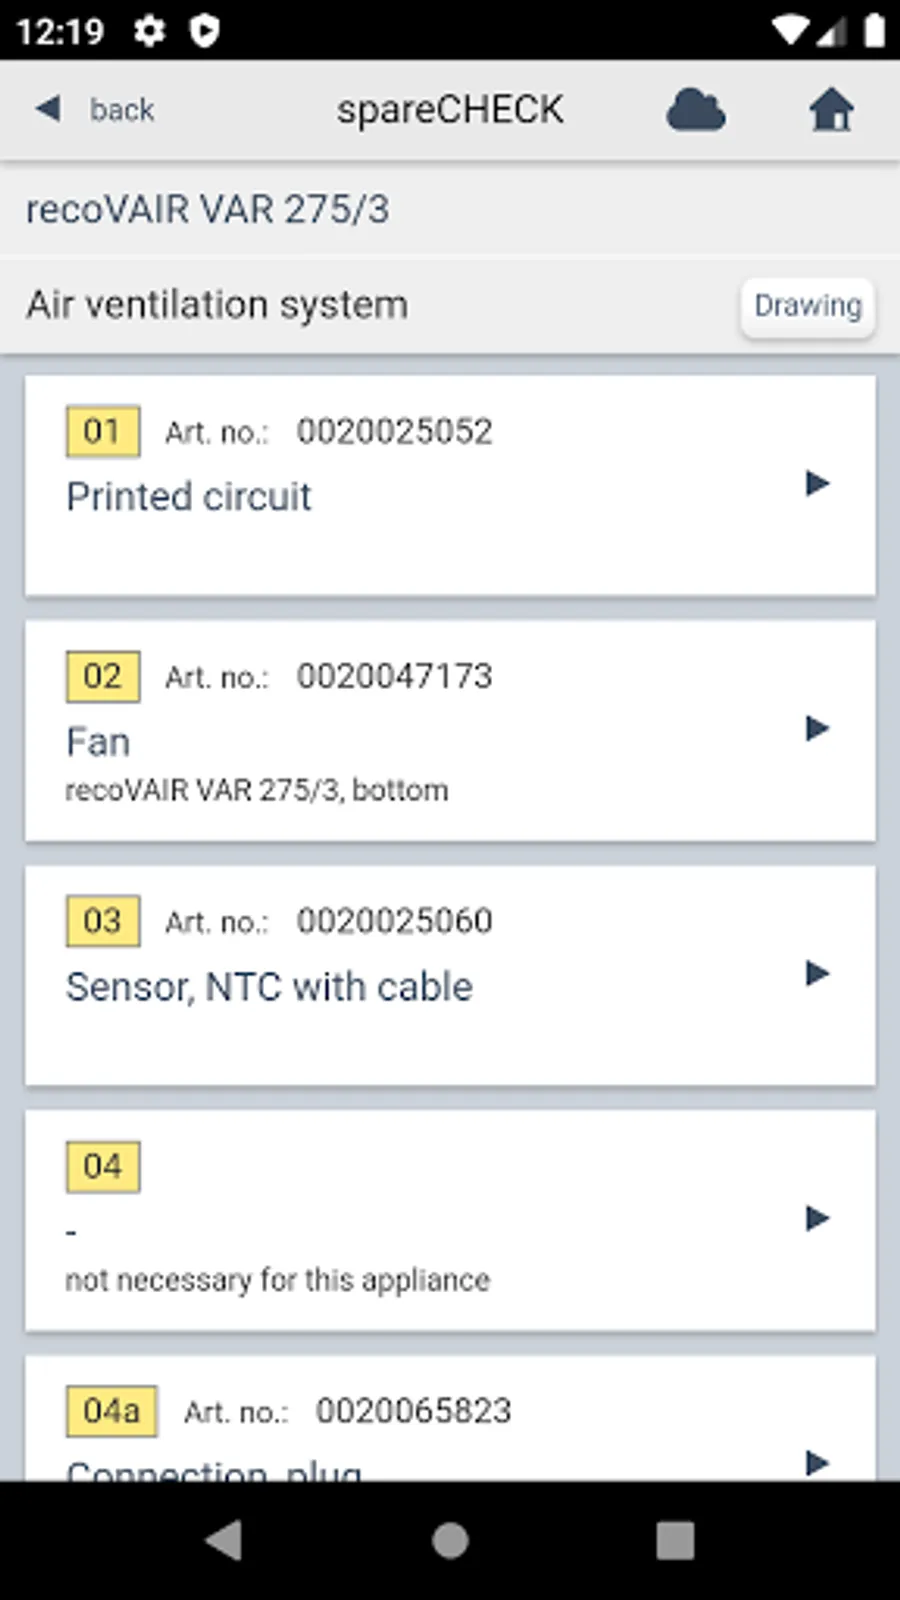Select the yellow 02 position badge
This screenshot has height=1600, width=900.
click(103, 677)
